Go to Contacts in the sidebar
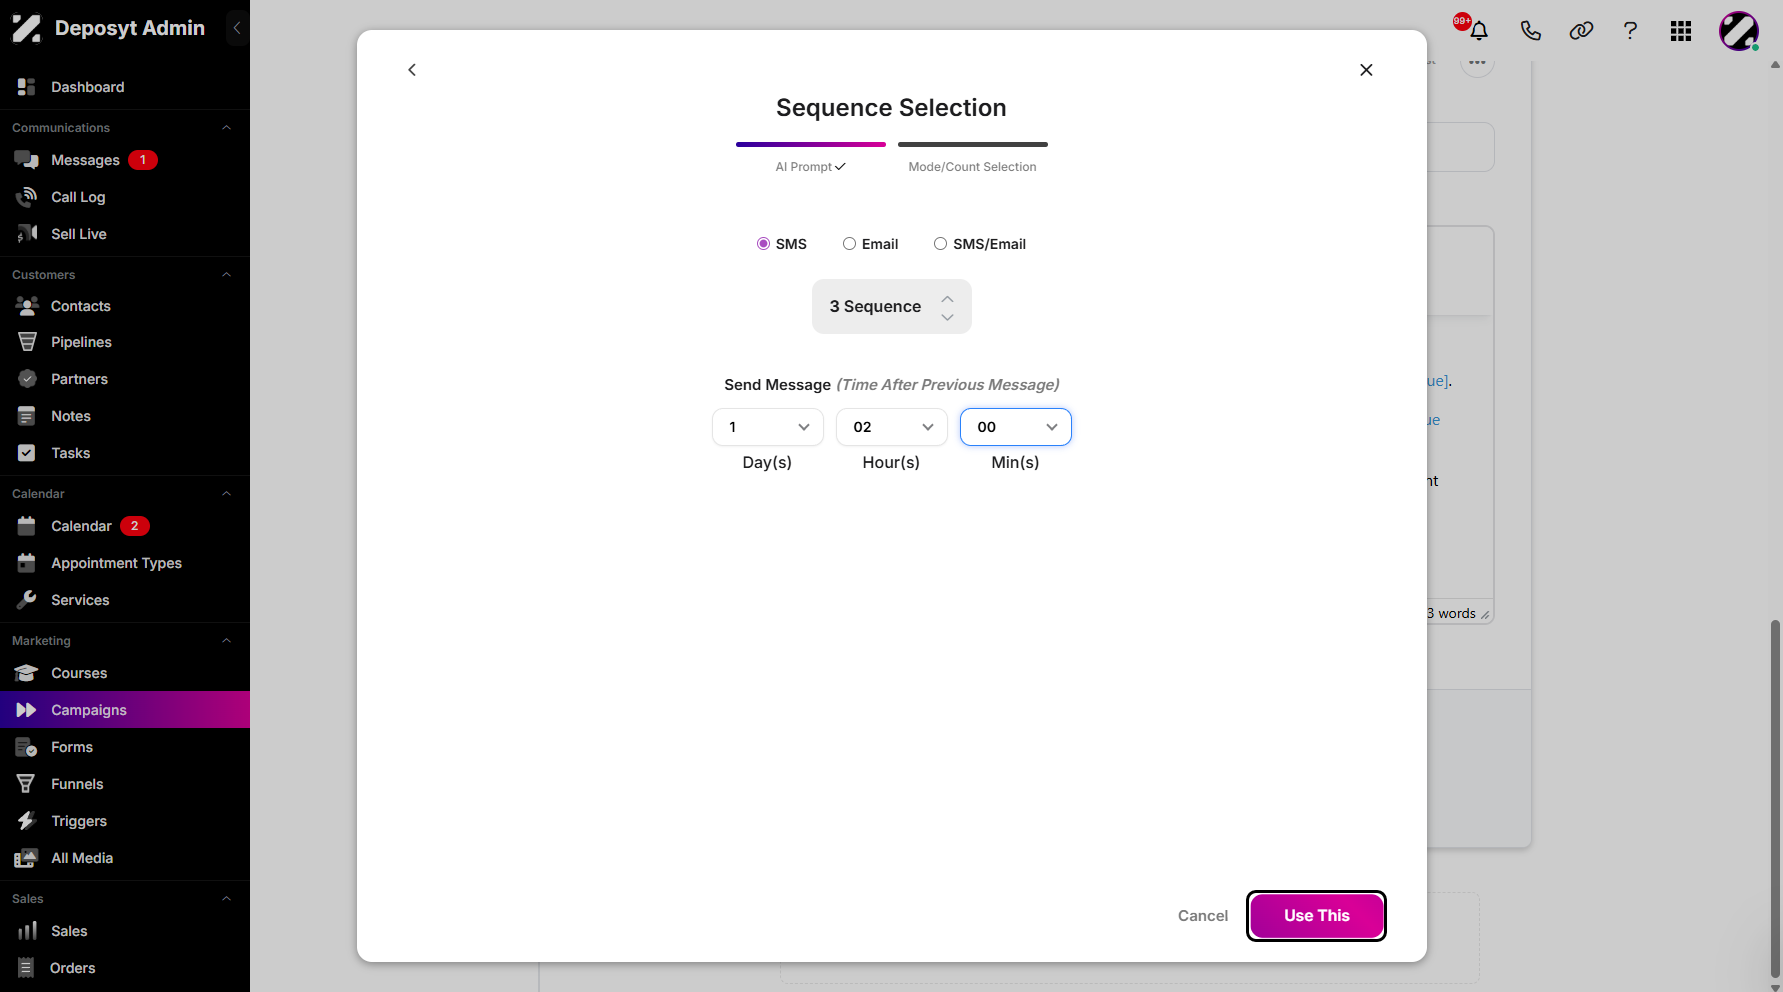This screenshot has width=1783, height=992. point(125,306)
